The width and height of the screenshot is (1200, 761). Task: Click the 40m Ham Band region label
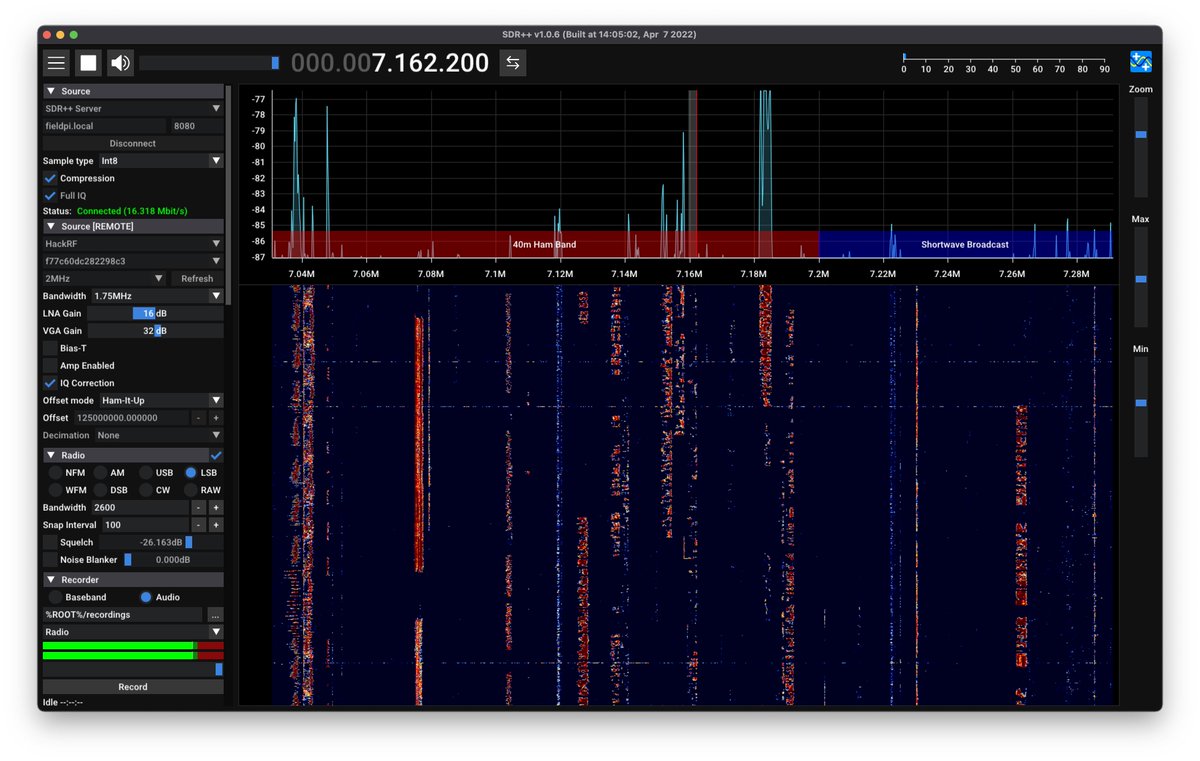pos(544,244)
